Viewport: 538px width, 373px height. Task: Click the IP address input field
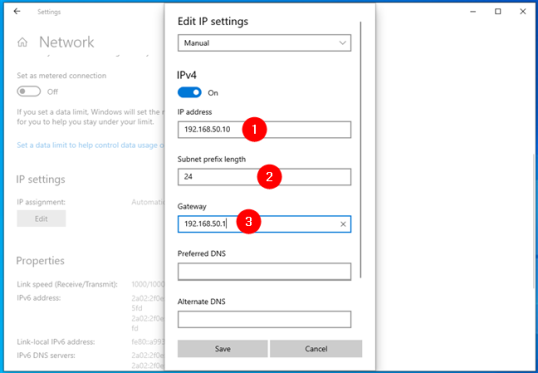264,129
